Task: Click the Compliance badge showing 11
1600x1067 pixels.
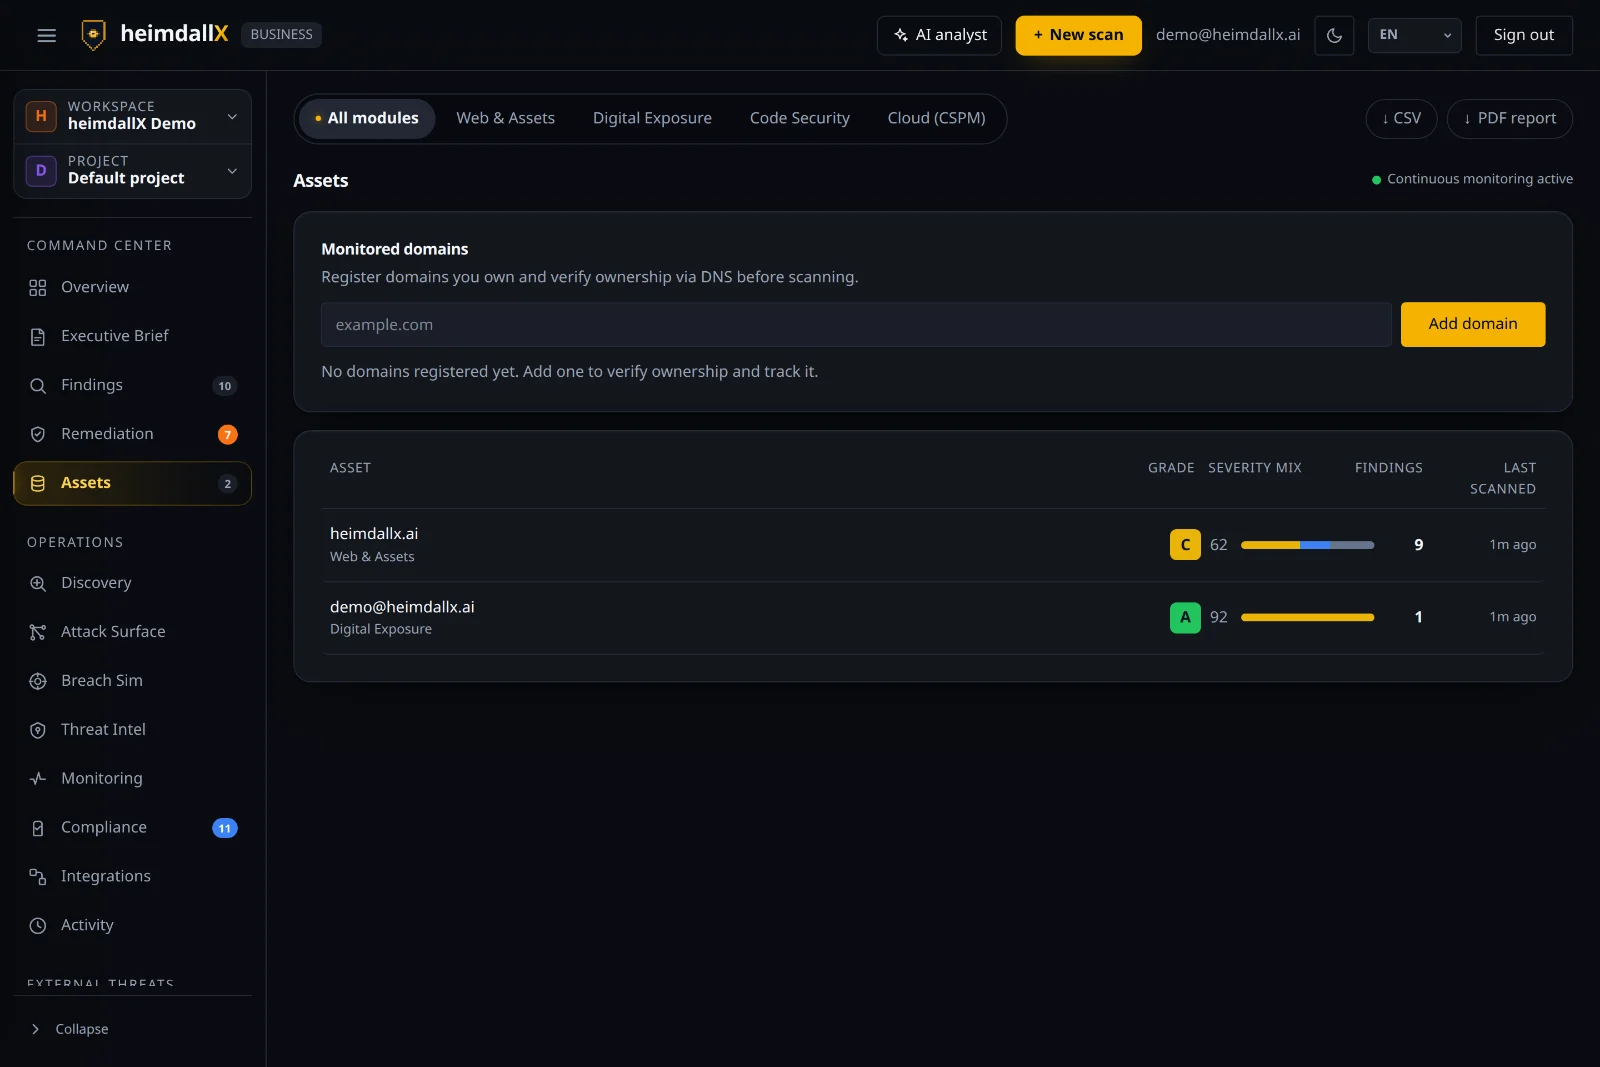Action: (225, 828)
